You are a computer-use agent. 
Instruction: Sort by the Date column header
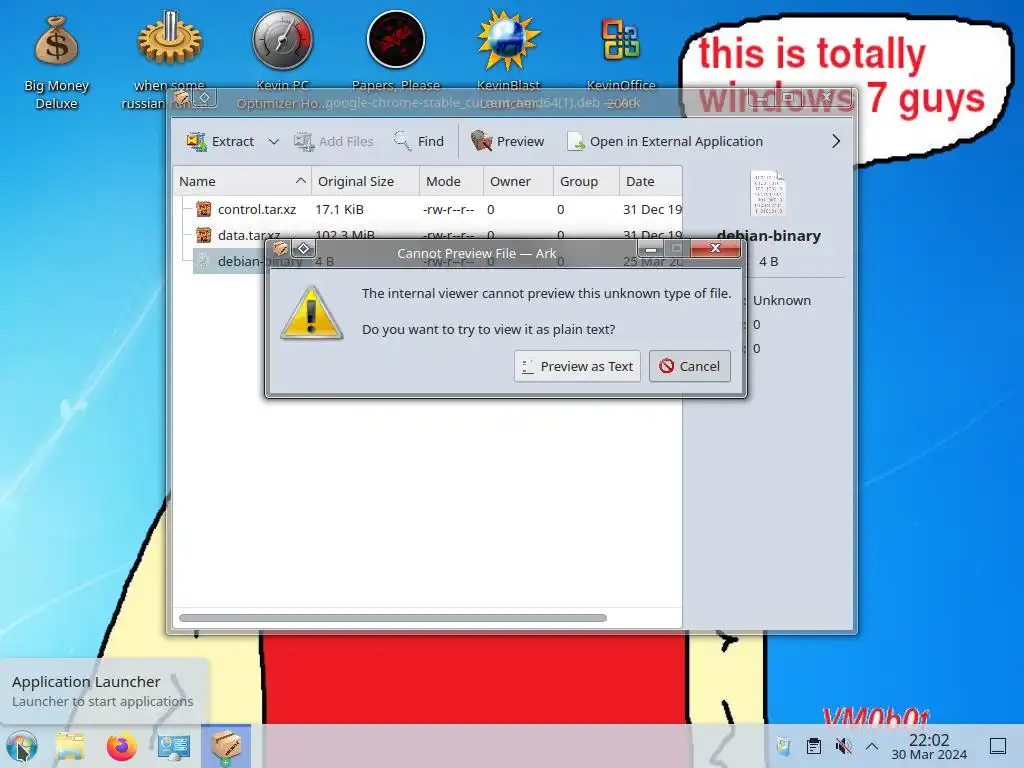pyautogui.click(x=650, y=182)
